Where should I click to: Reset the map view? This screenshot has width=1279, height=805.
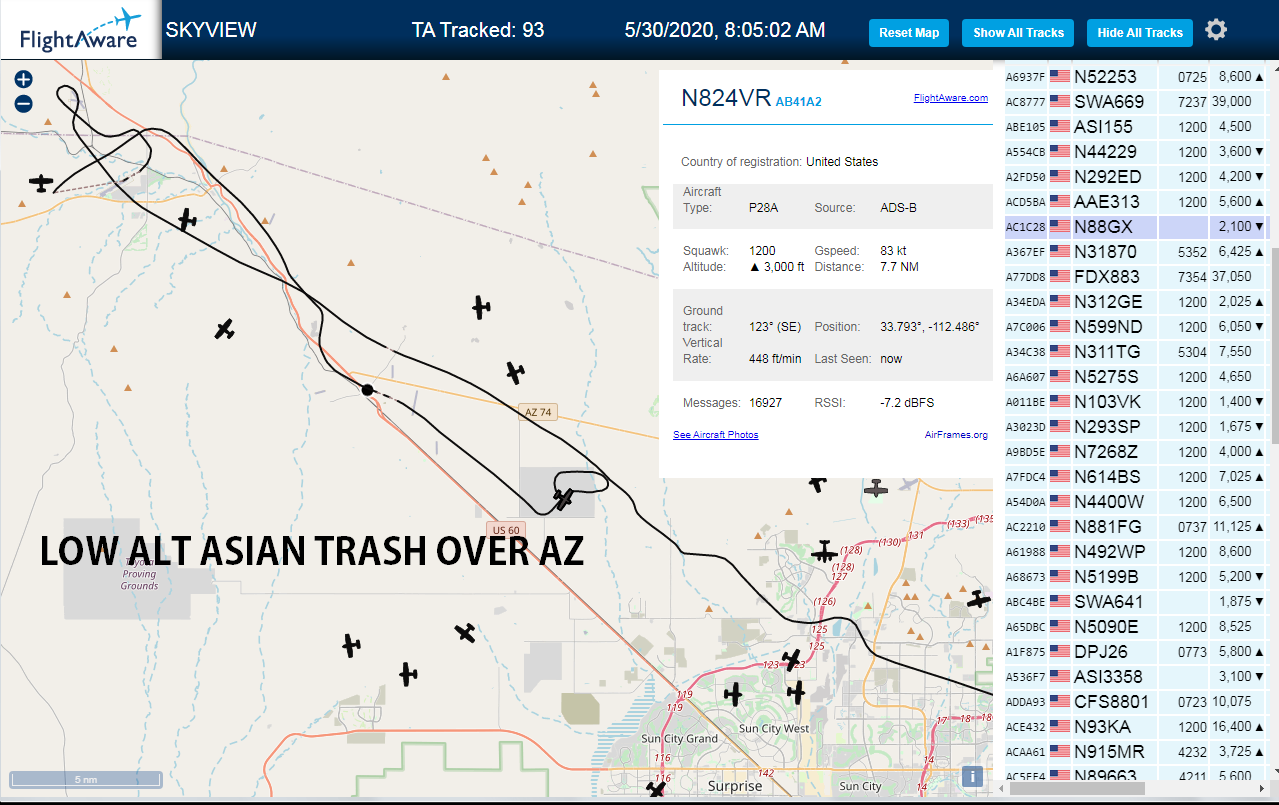[x=909, y=32]
